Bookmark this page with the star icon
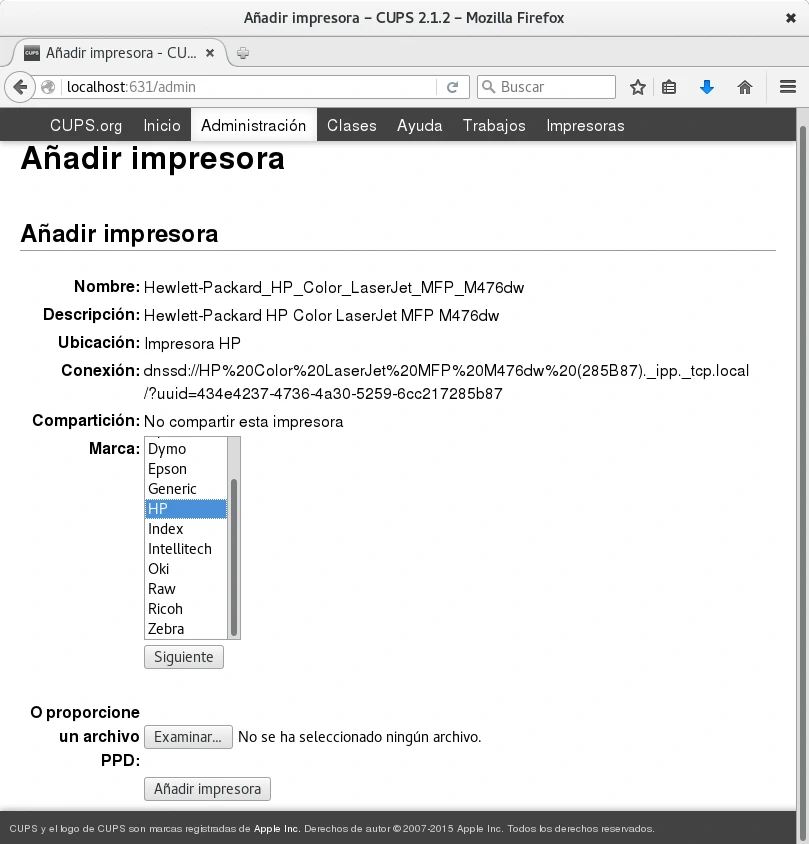This screenshot has height=844, width=809. tap(638, 87)
